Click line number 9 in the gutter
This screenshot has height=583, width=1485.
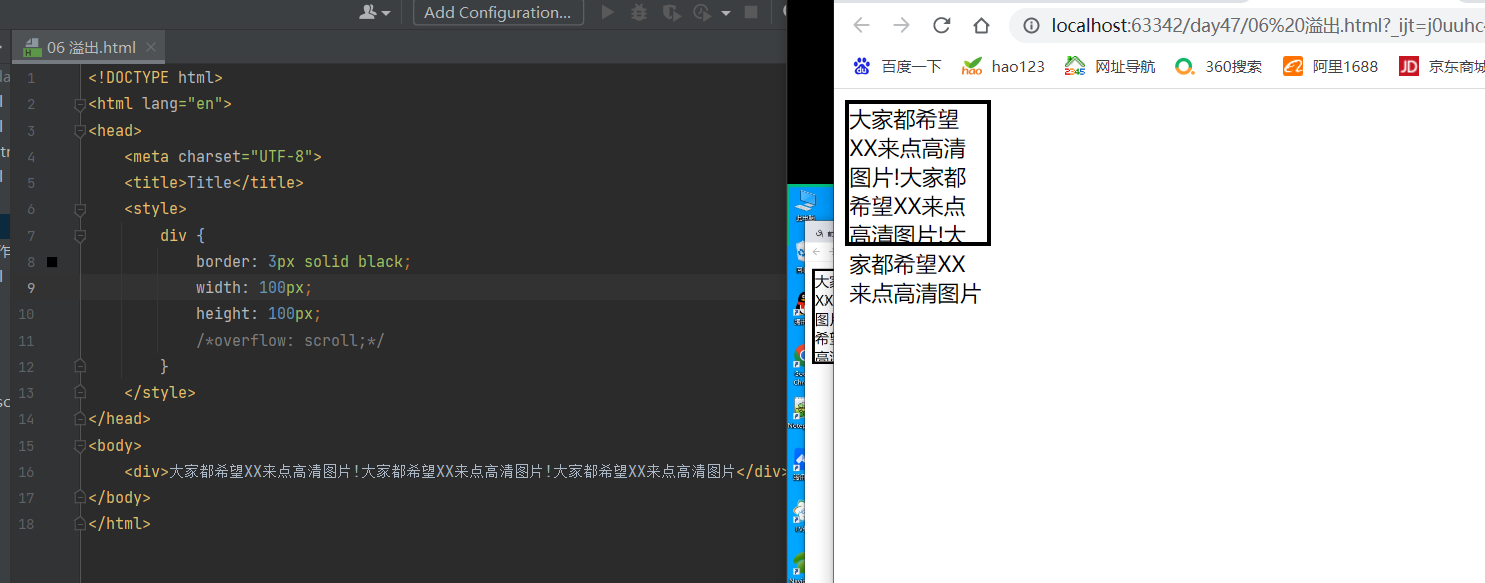coord(31,288)
